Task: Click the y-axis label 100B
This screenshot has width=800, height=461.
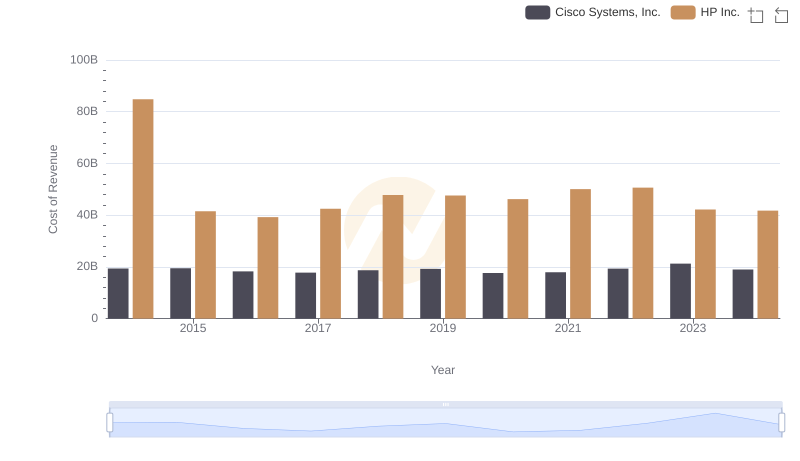Action: 84,60
